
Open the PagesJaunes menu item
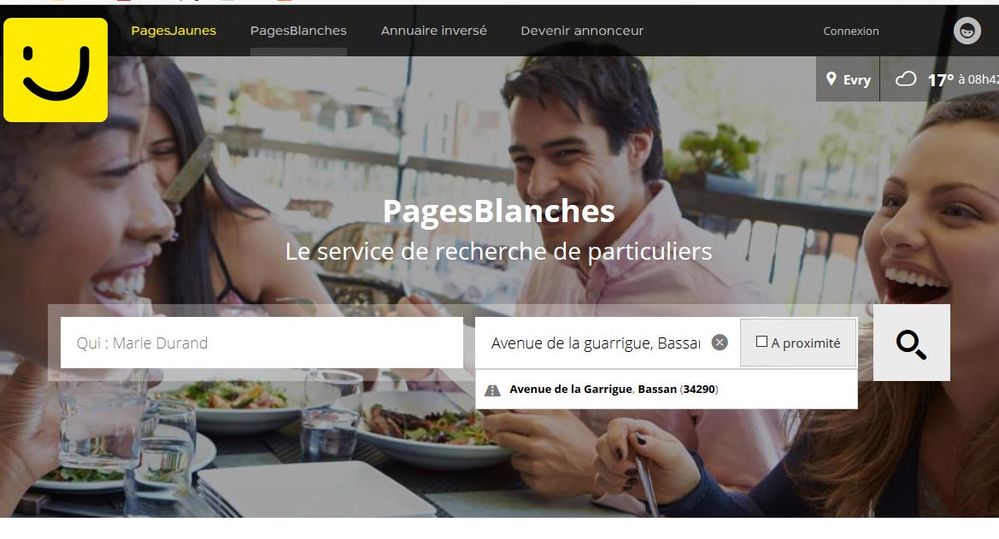click(173, 31)
